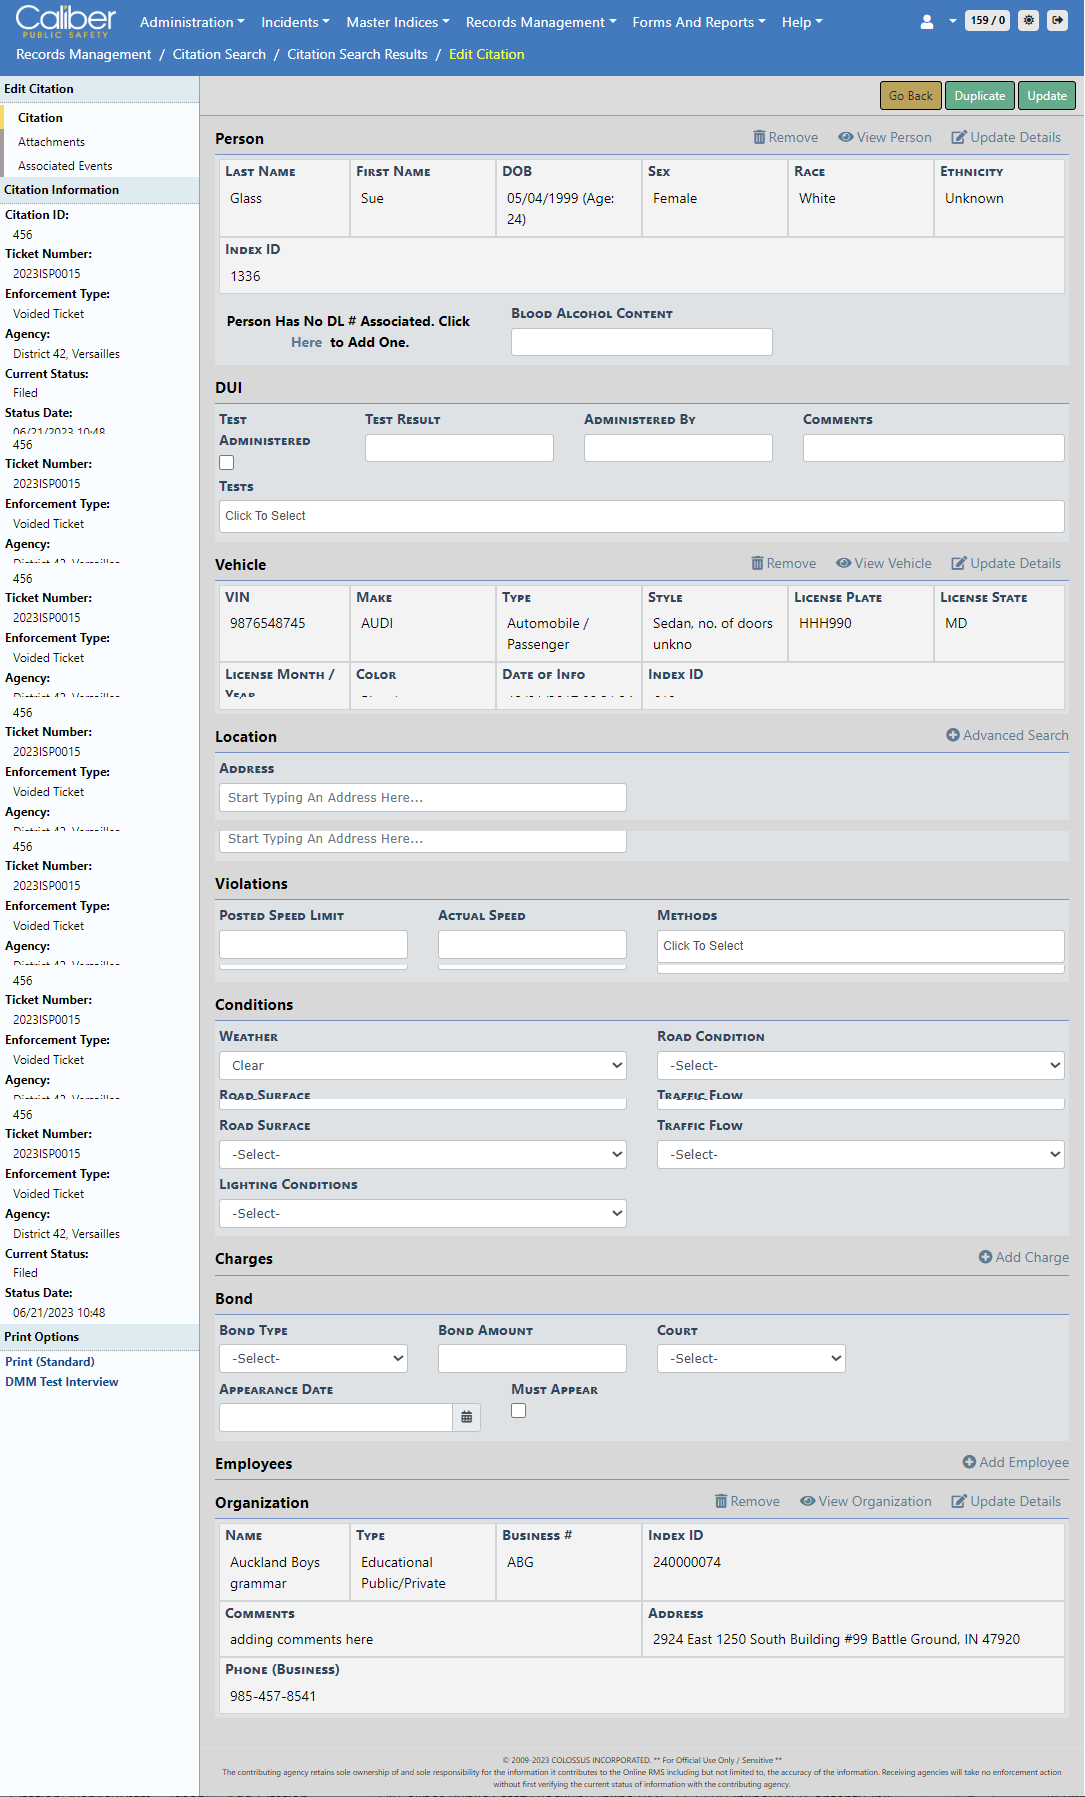The height and width of the screenshot is (1797, 1085).
Task: Open the Weather dropdown showing Clear
Action: tap(422, 1066)
